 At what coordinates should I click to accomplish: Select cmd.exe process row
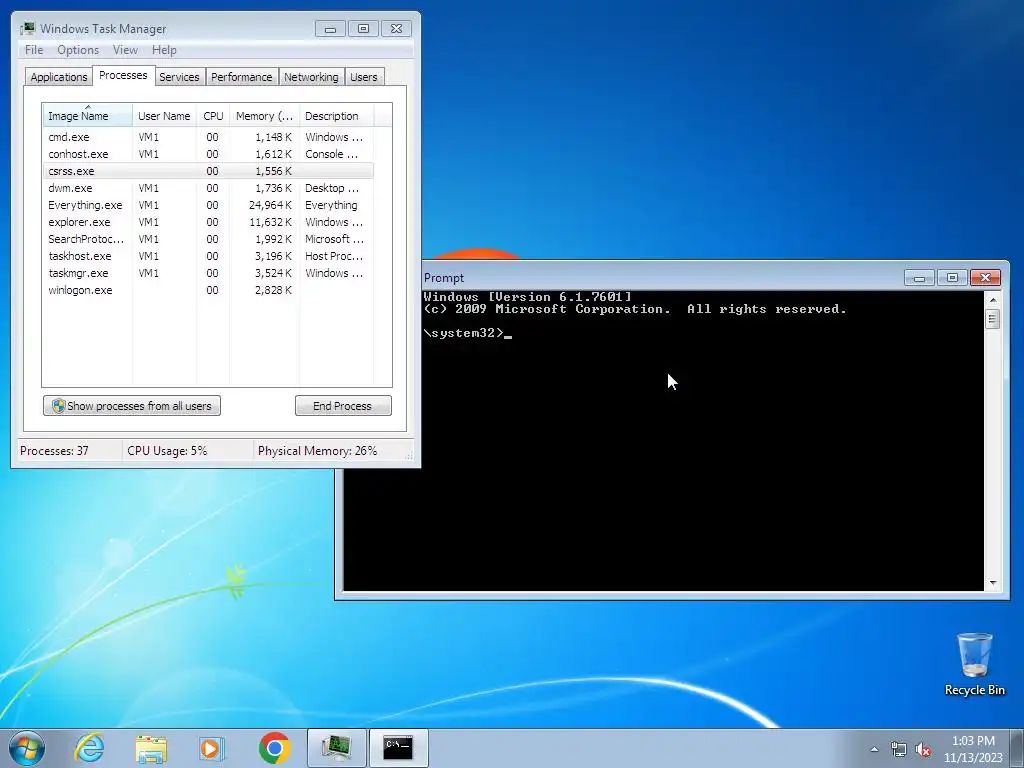(208, 137)
